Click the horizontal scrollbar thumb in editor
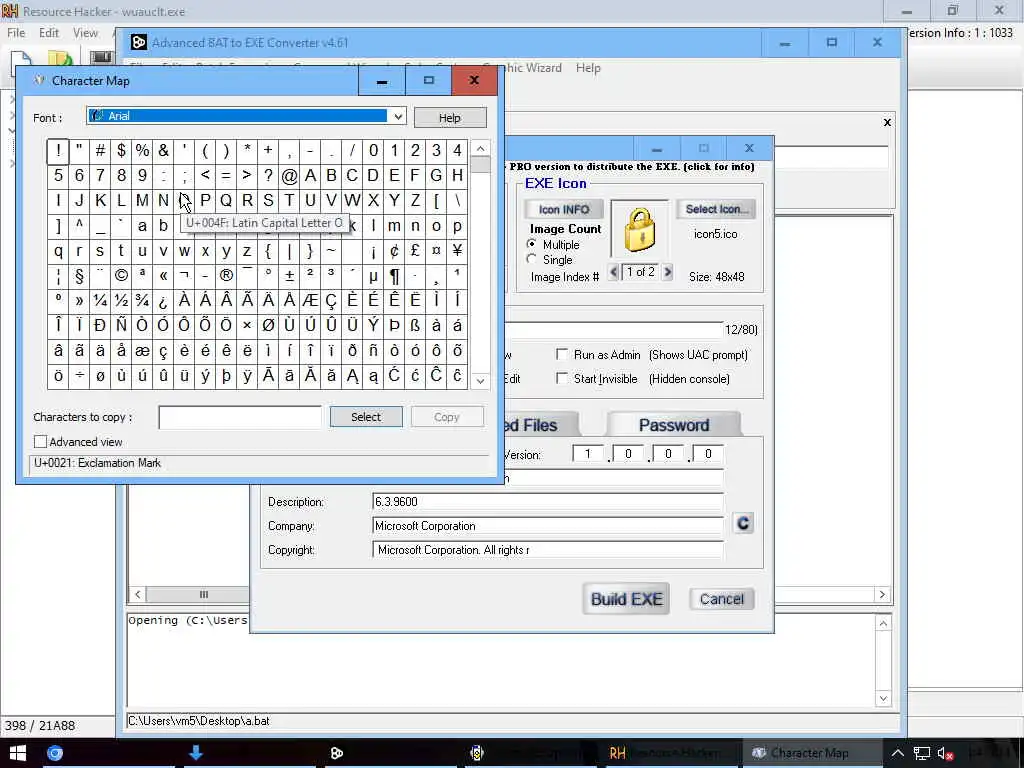1024x768 pixels. pyautogui.click(x=203, y=594)
